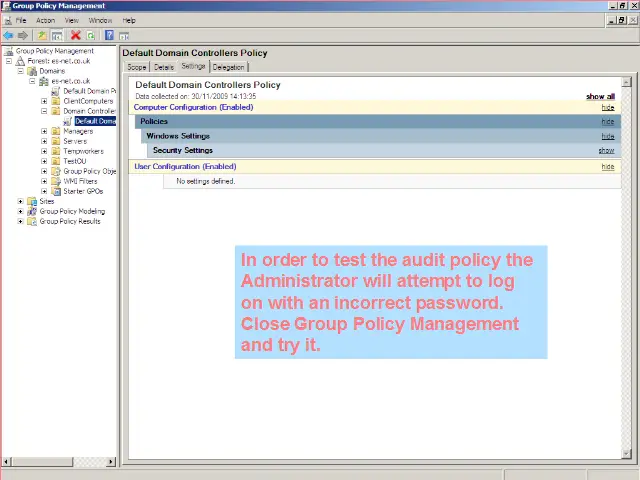Image resolution: width=640 pixels, height=480 pixels.
Task: Click the Default Domain Policy GPO link icon
Action: [x=56, y=91]
